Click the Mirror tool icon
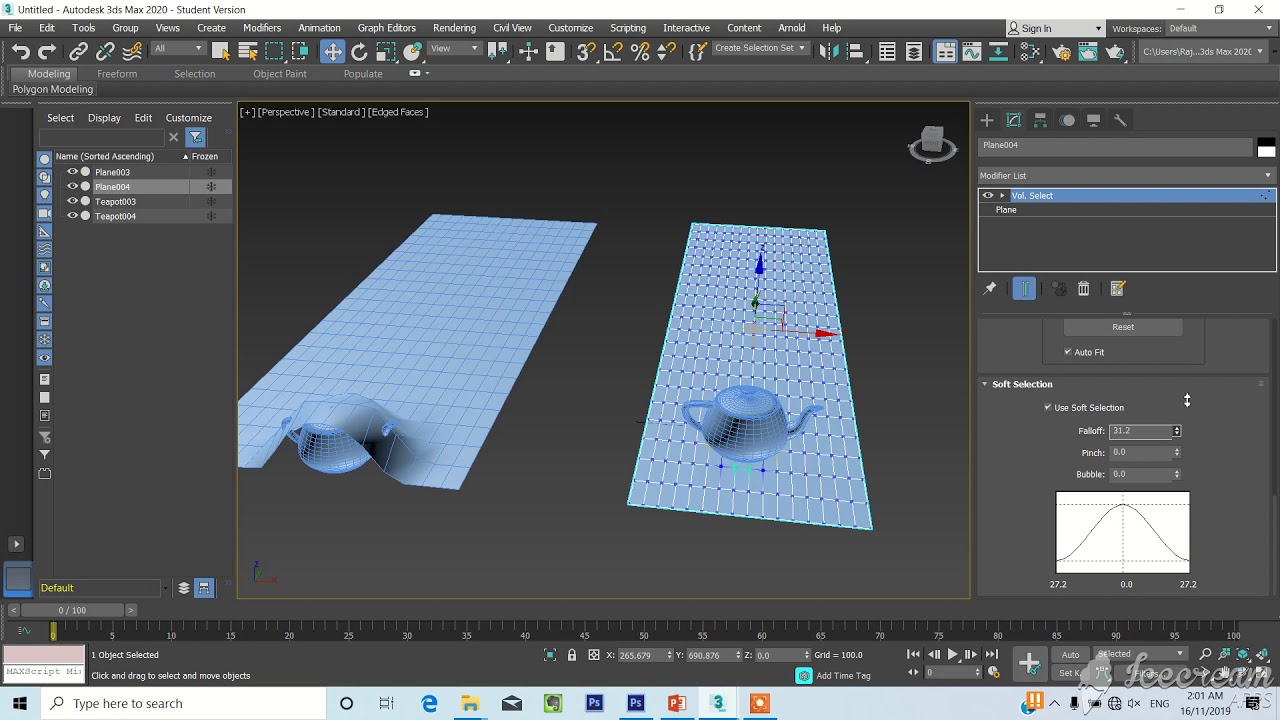 tap(829, 52)
